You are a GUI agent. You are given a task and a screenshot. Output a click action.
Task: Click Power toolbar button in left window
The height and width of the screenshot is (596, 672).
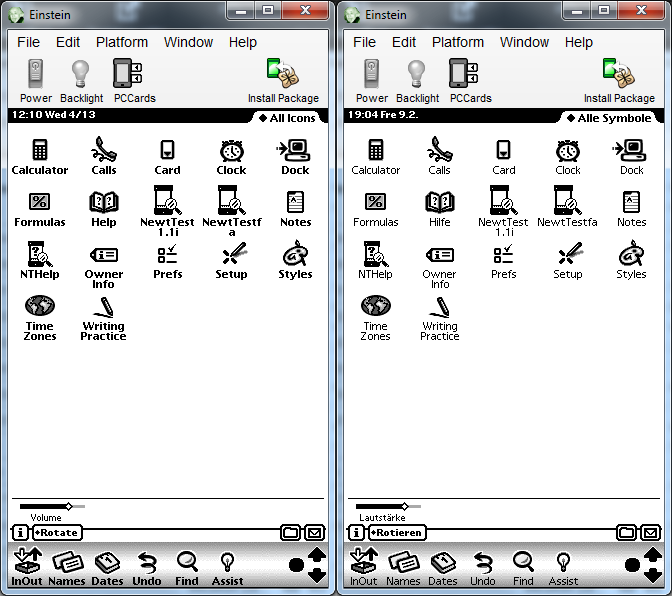tap(36, 81)
